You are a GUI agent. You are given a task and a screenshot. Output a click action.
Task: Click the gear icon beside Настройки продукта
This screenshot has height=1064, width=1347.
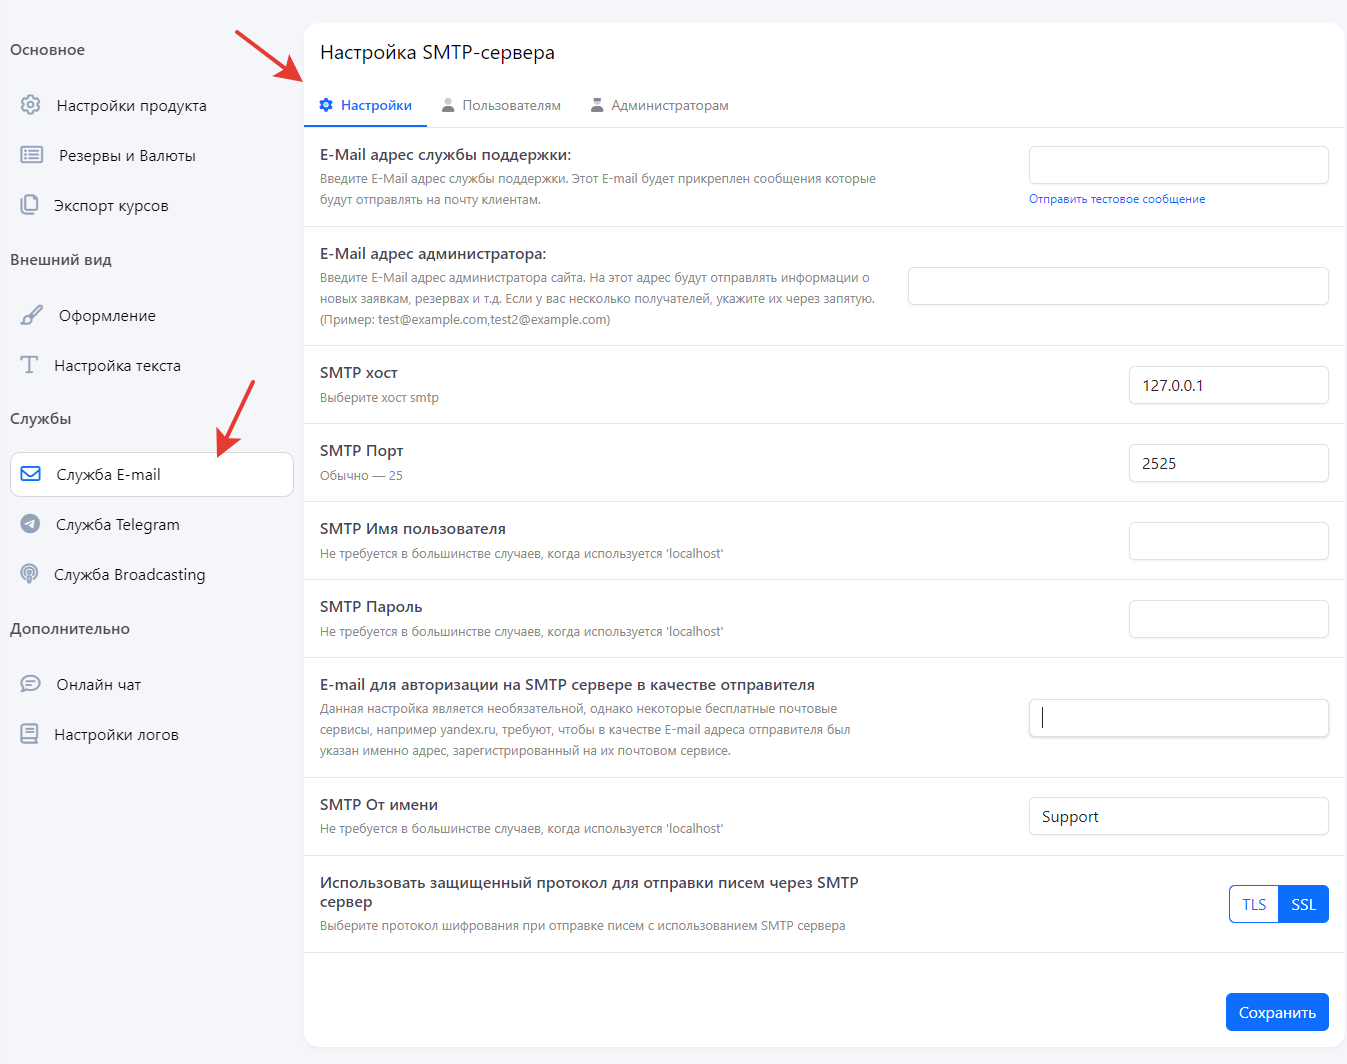point(31,105)
